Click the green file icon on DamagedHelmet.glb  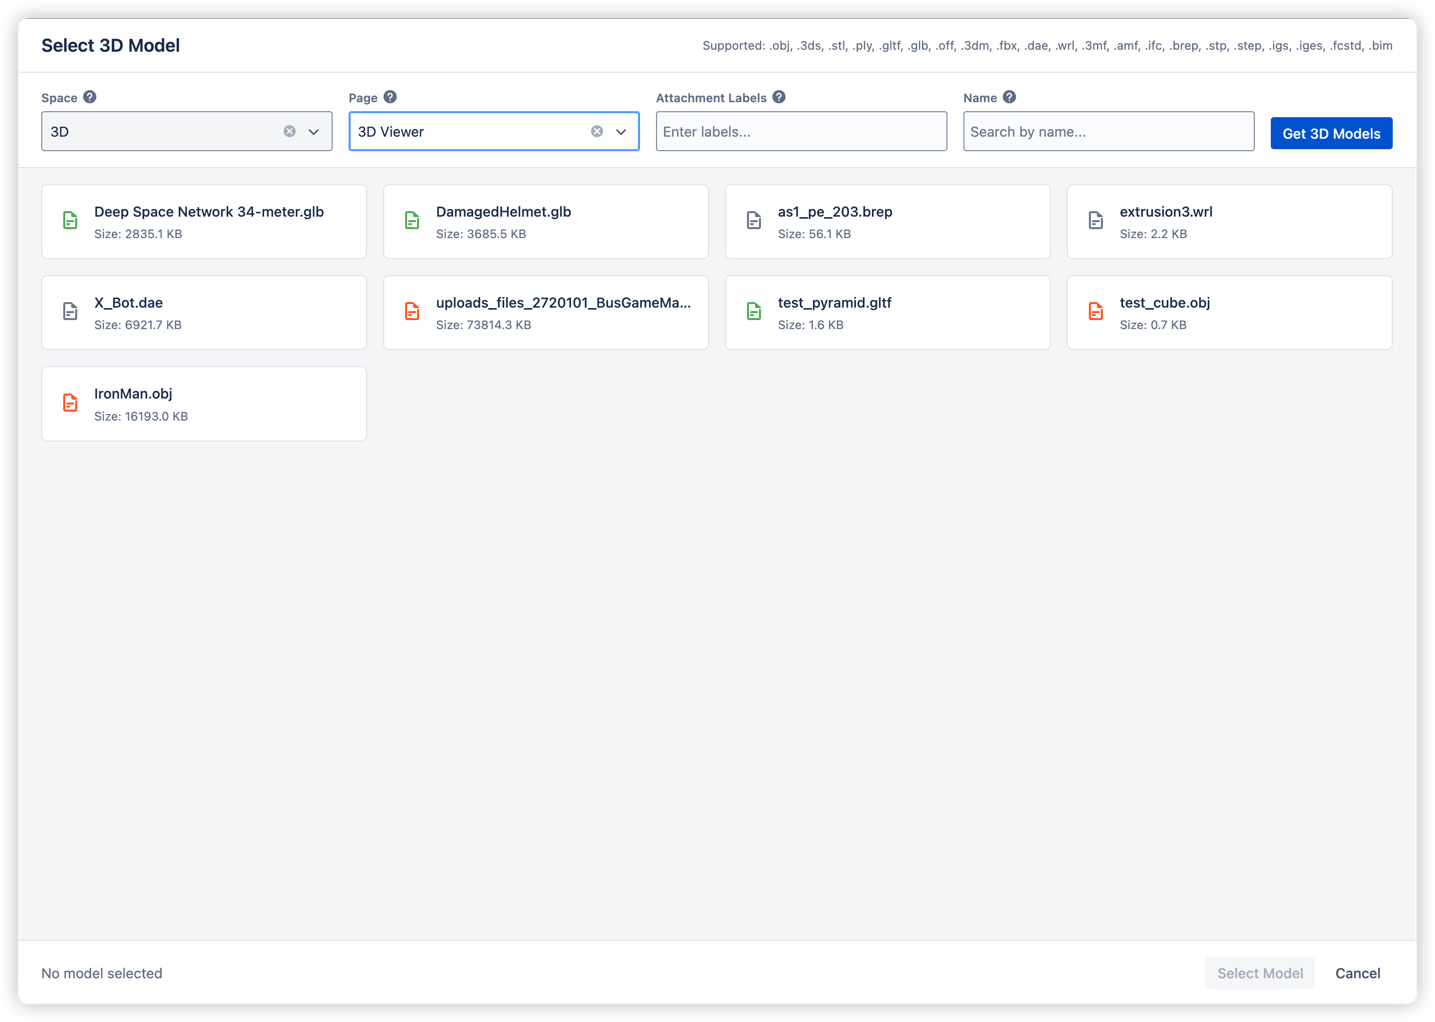412,220
